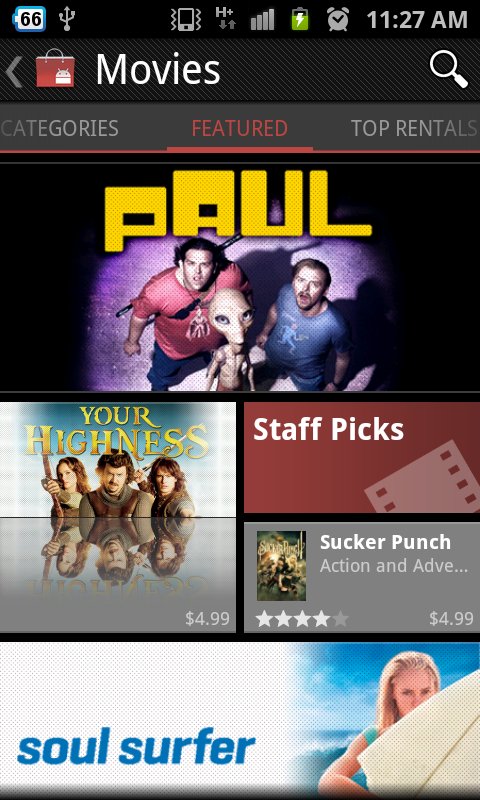Tap the charging battery status icon
480x800 pixels.
point(300,19)
